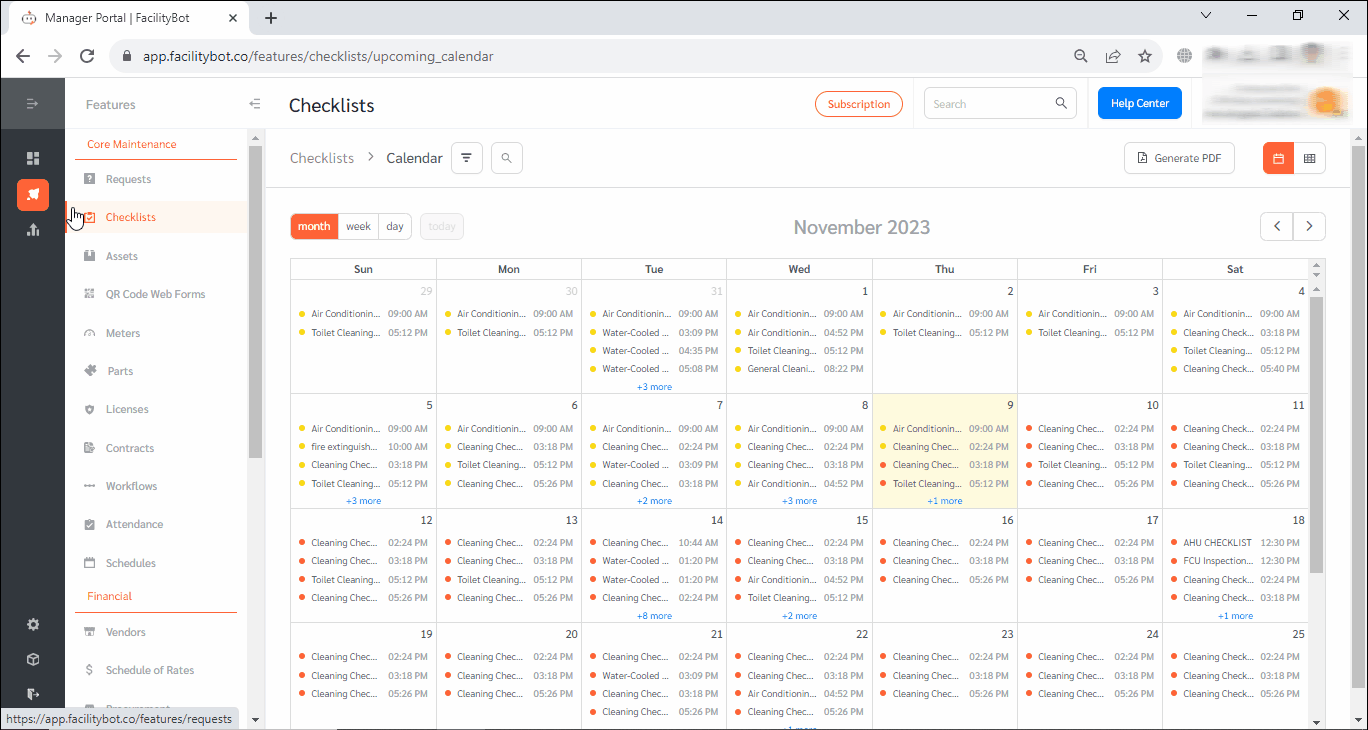The image size is (1368, 730).
Task: Click the dashboard grid icon in left rail
Action: [33, 158]
